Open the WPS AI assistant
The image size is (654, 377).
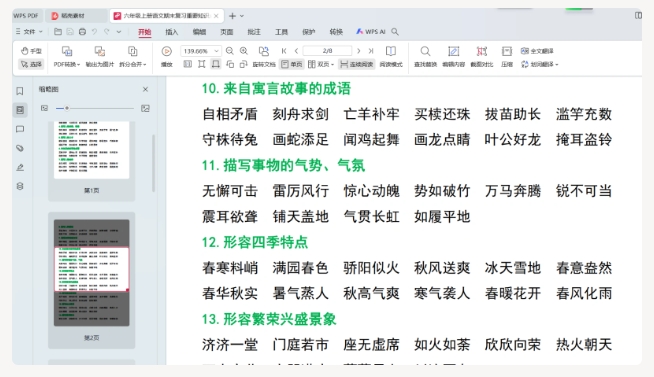click(371, 31)
